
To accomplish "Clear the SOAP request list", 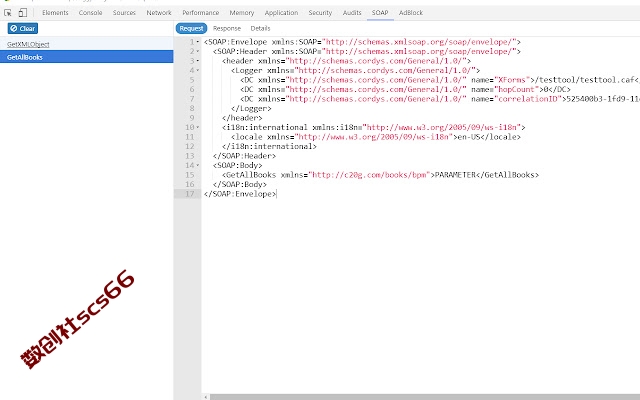I will coord(23,29).
